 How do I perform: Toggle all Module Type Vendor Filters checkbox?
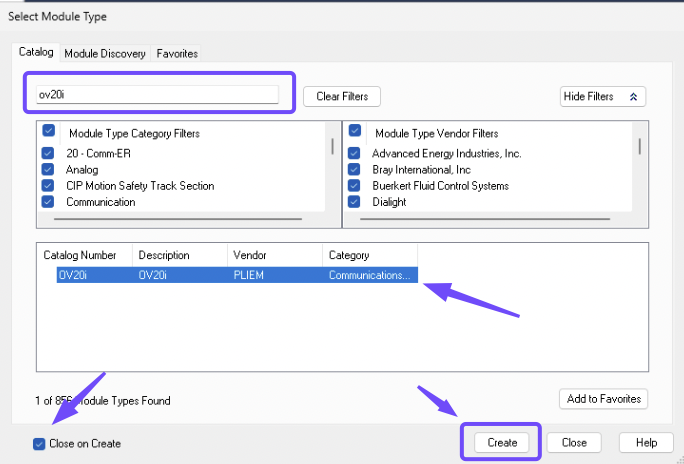[x=355, y=132]
